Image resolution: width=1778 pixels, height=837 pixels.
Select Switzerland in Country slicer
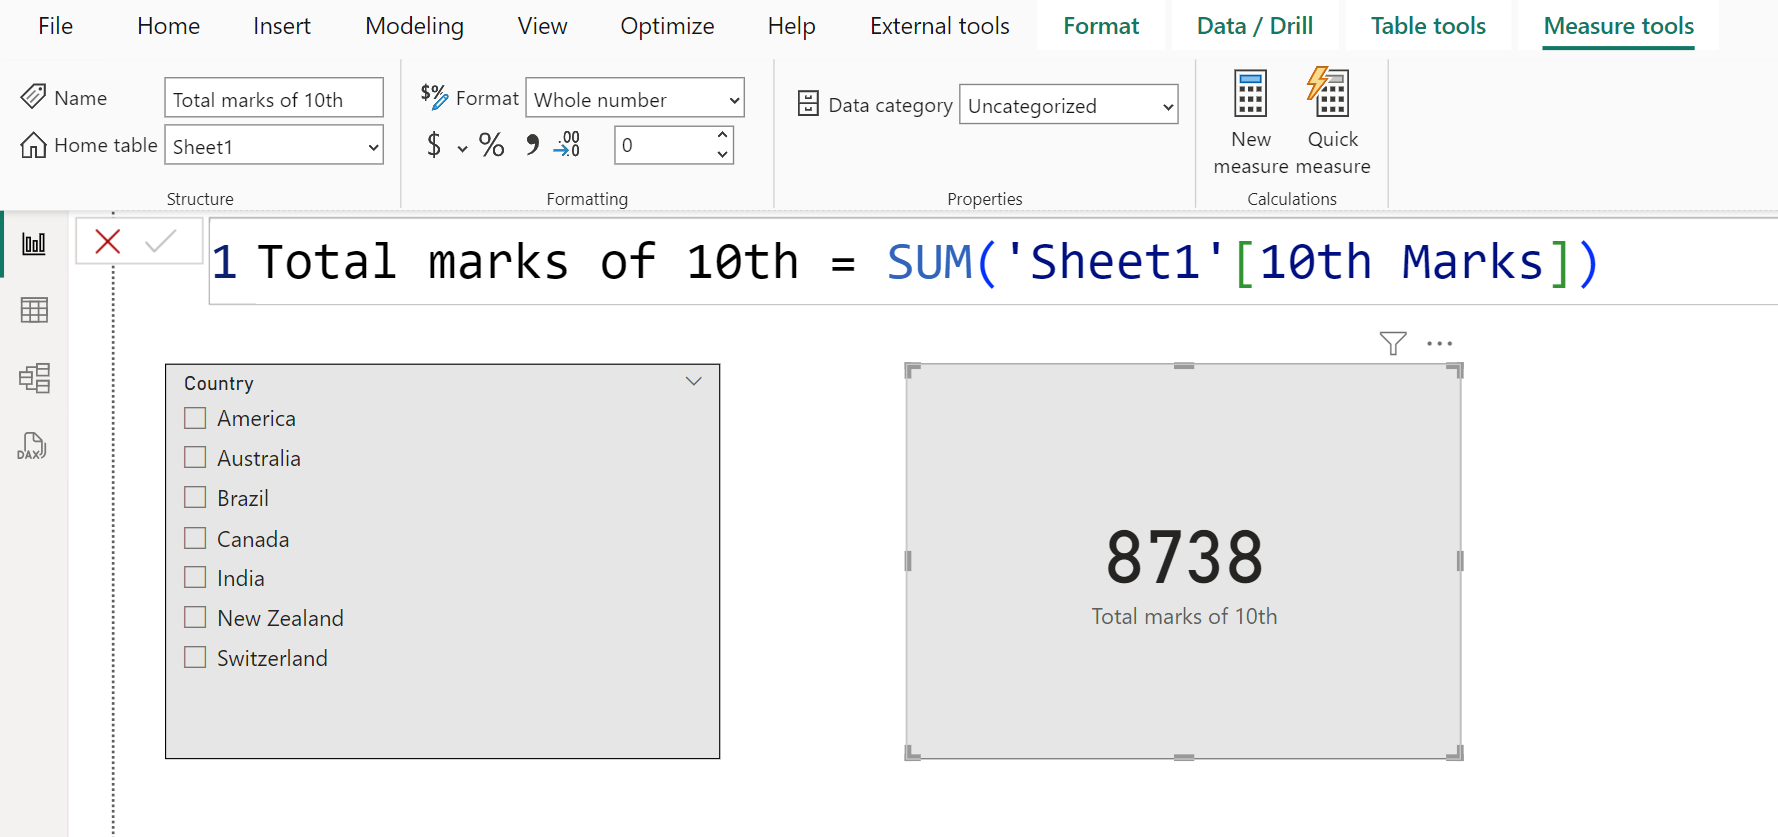(196, 658)
